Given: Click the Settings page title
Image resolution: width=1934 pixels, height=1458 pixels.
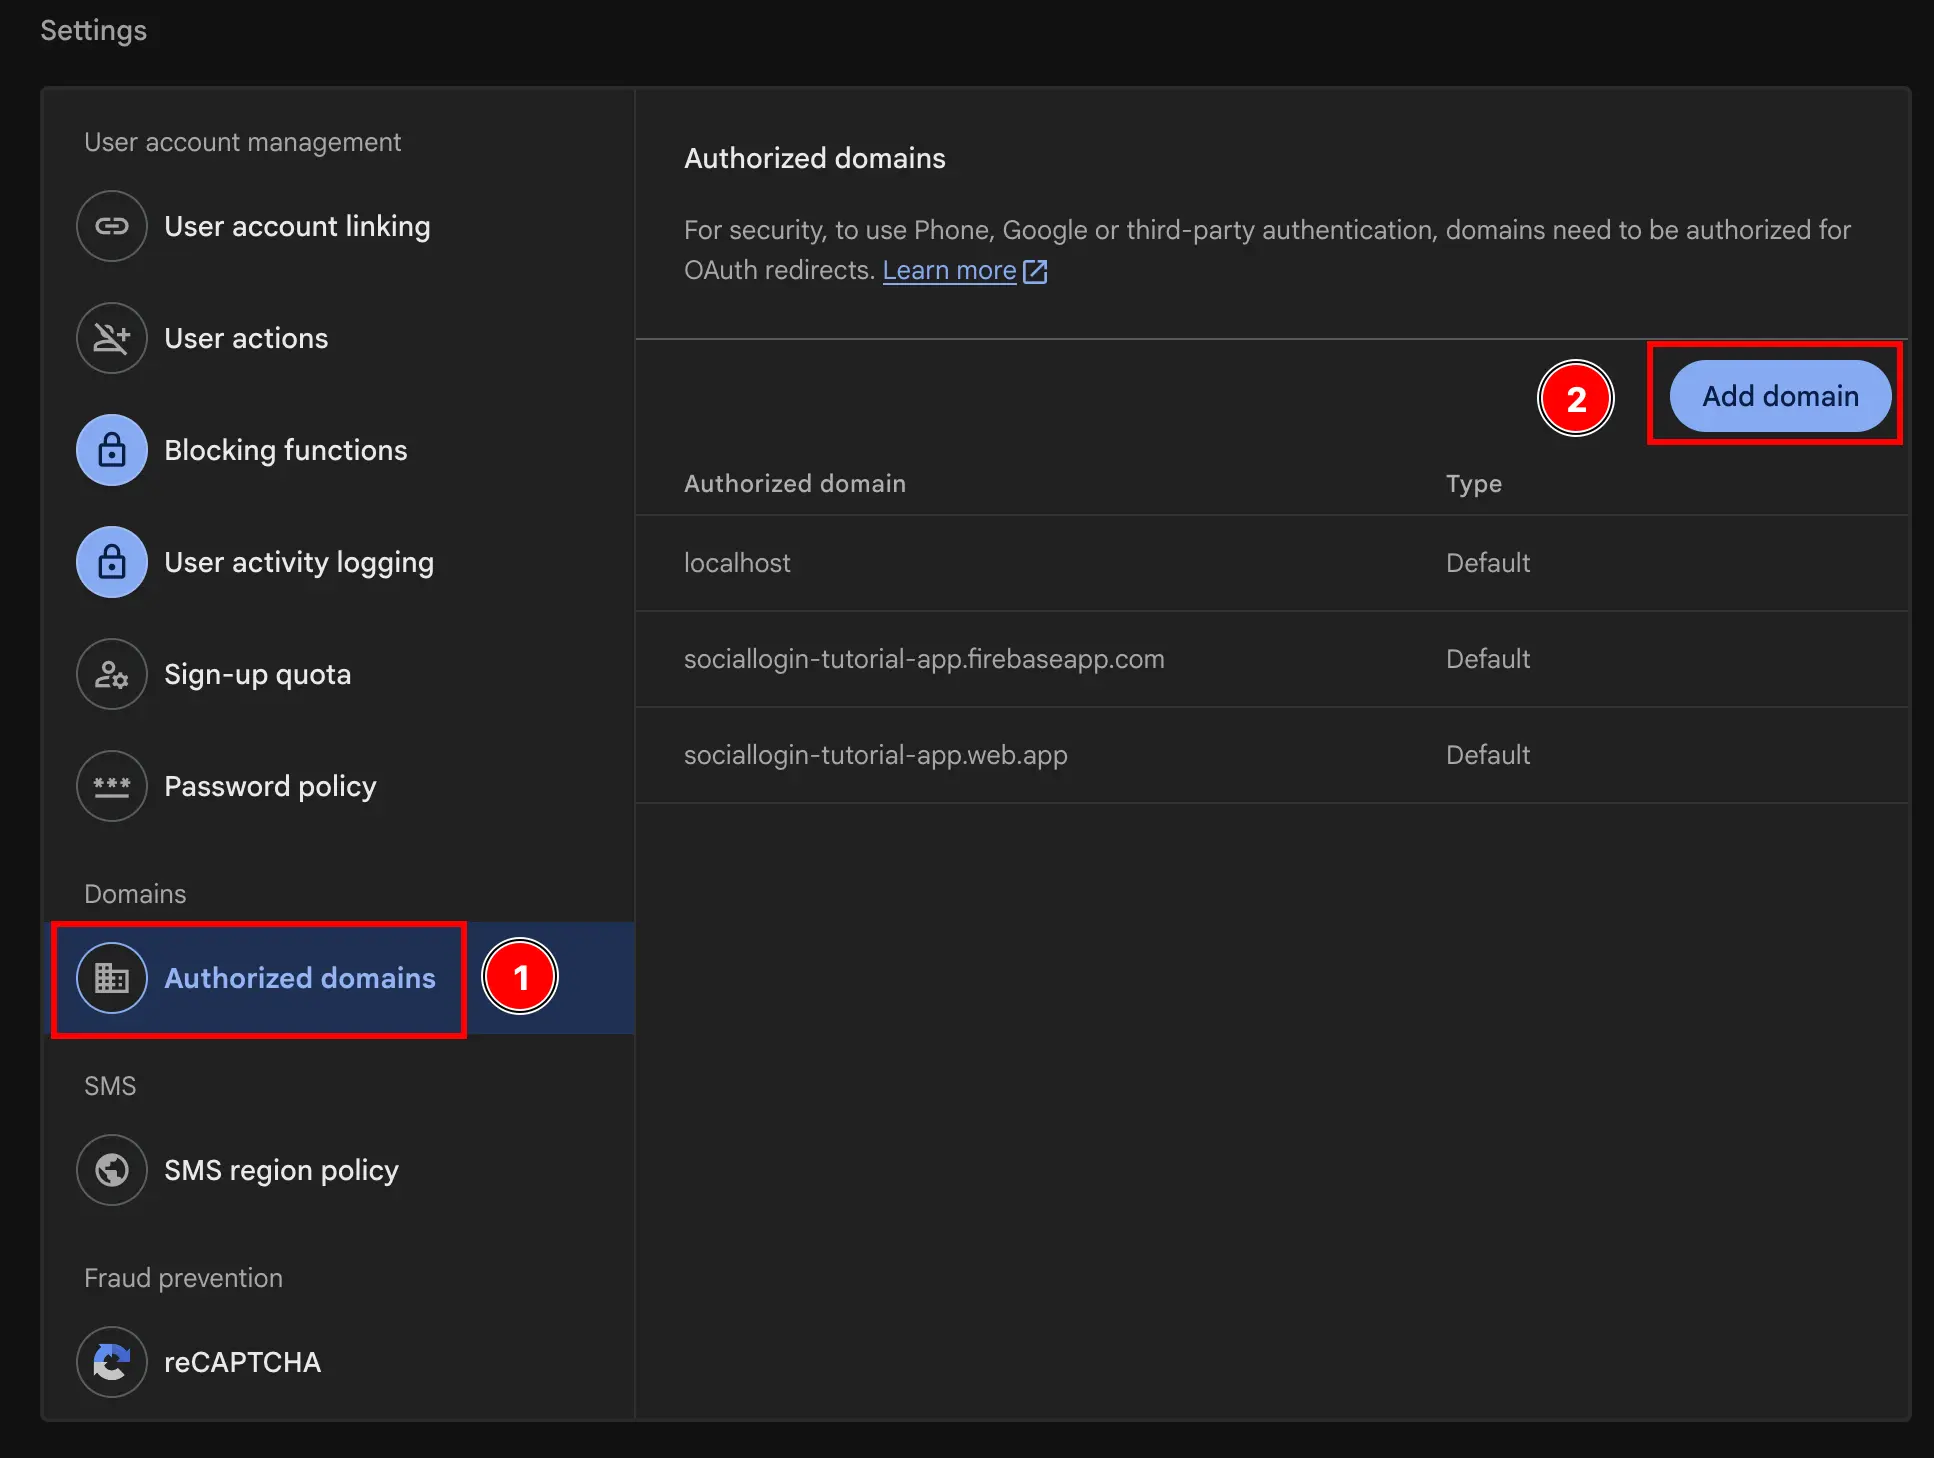Looking at the screenshot, I should coord(93,31).
